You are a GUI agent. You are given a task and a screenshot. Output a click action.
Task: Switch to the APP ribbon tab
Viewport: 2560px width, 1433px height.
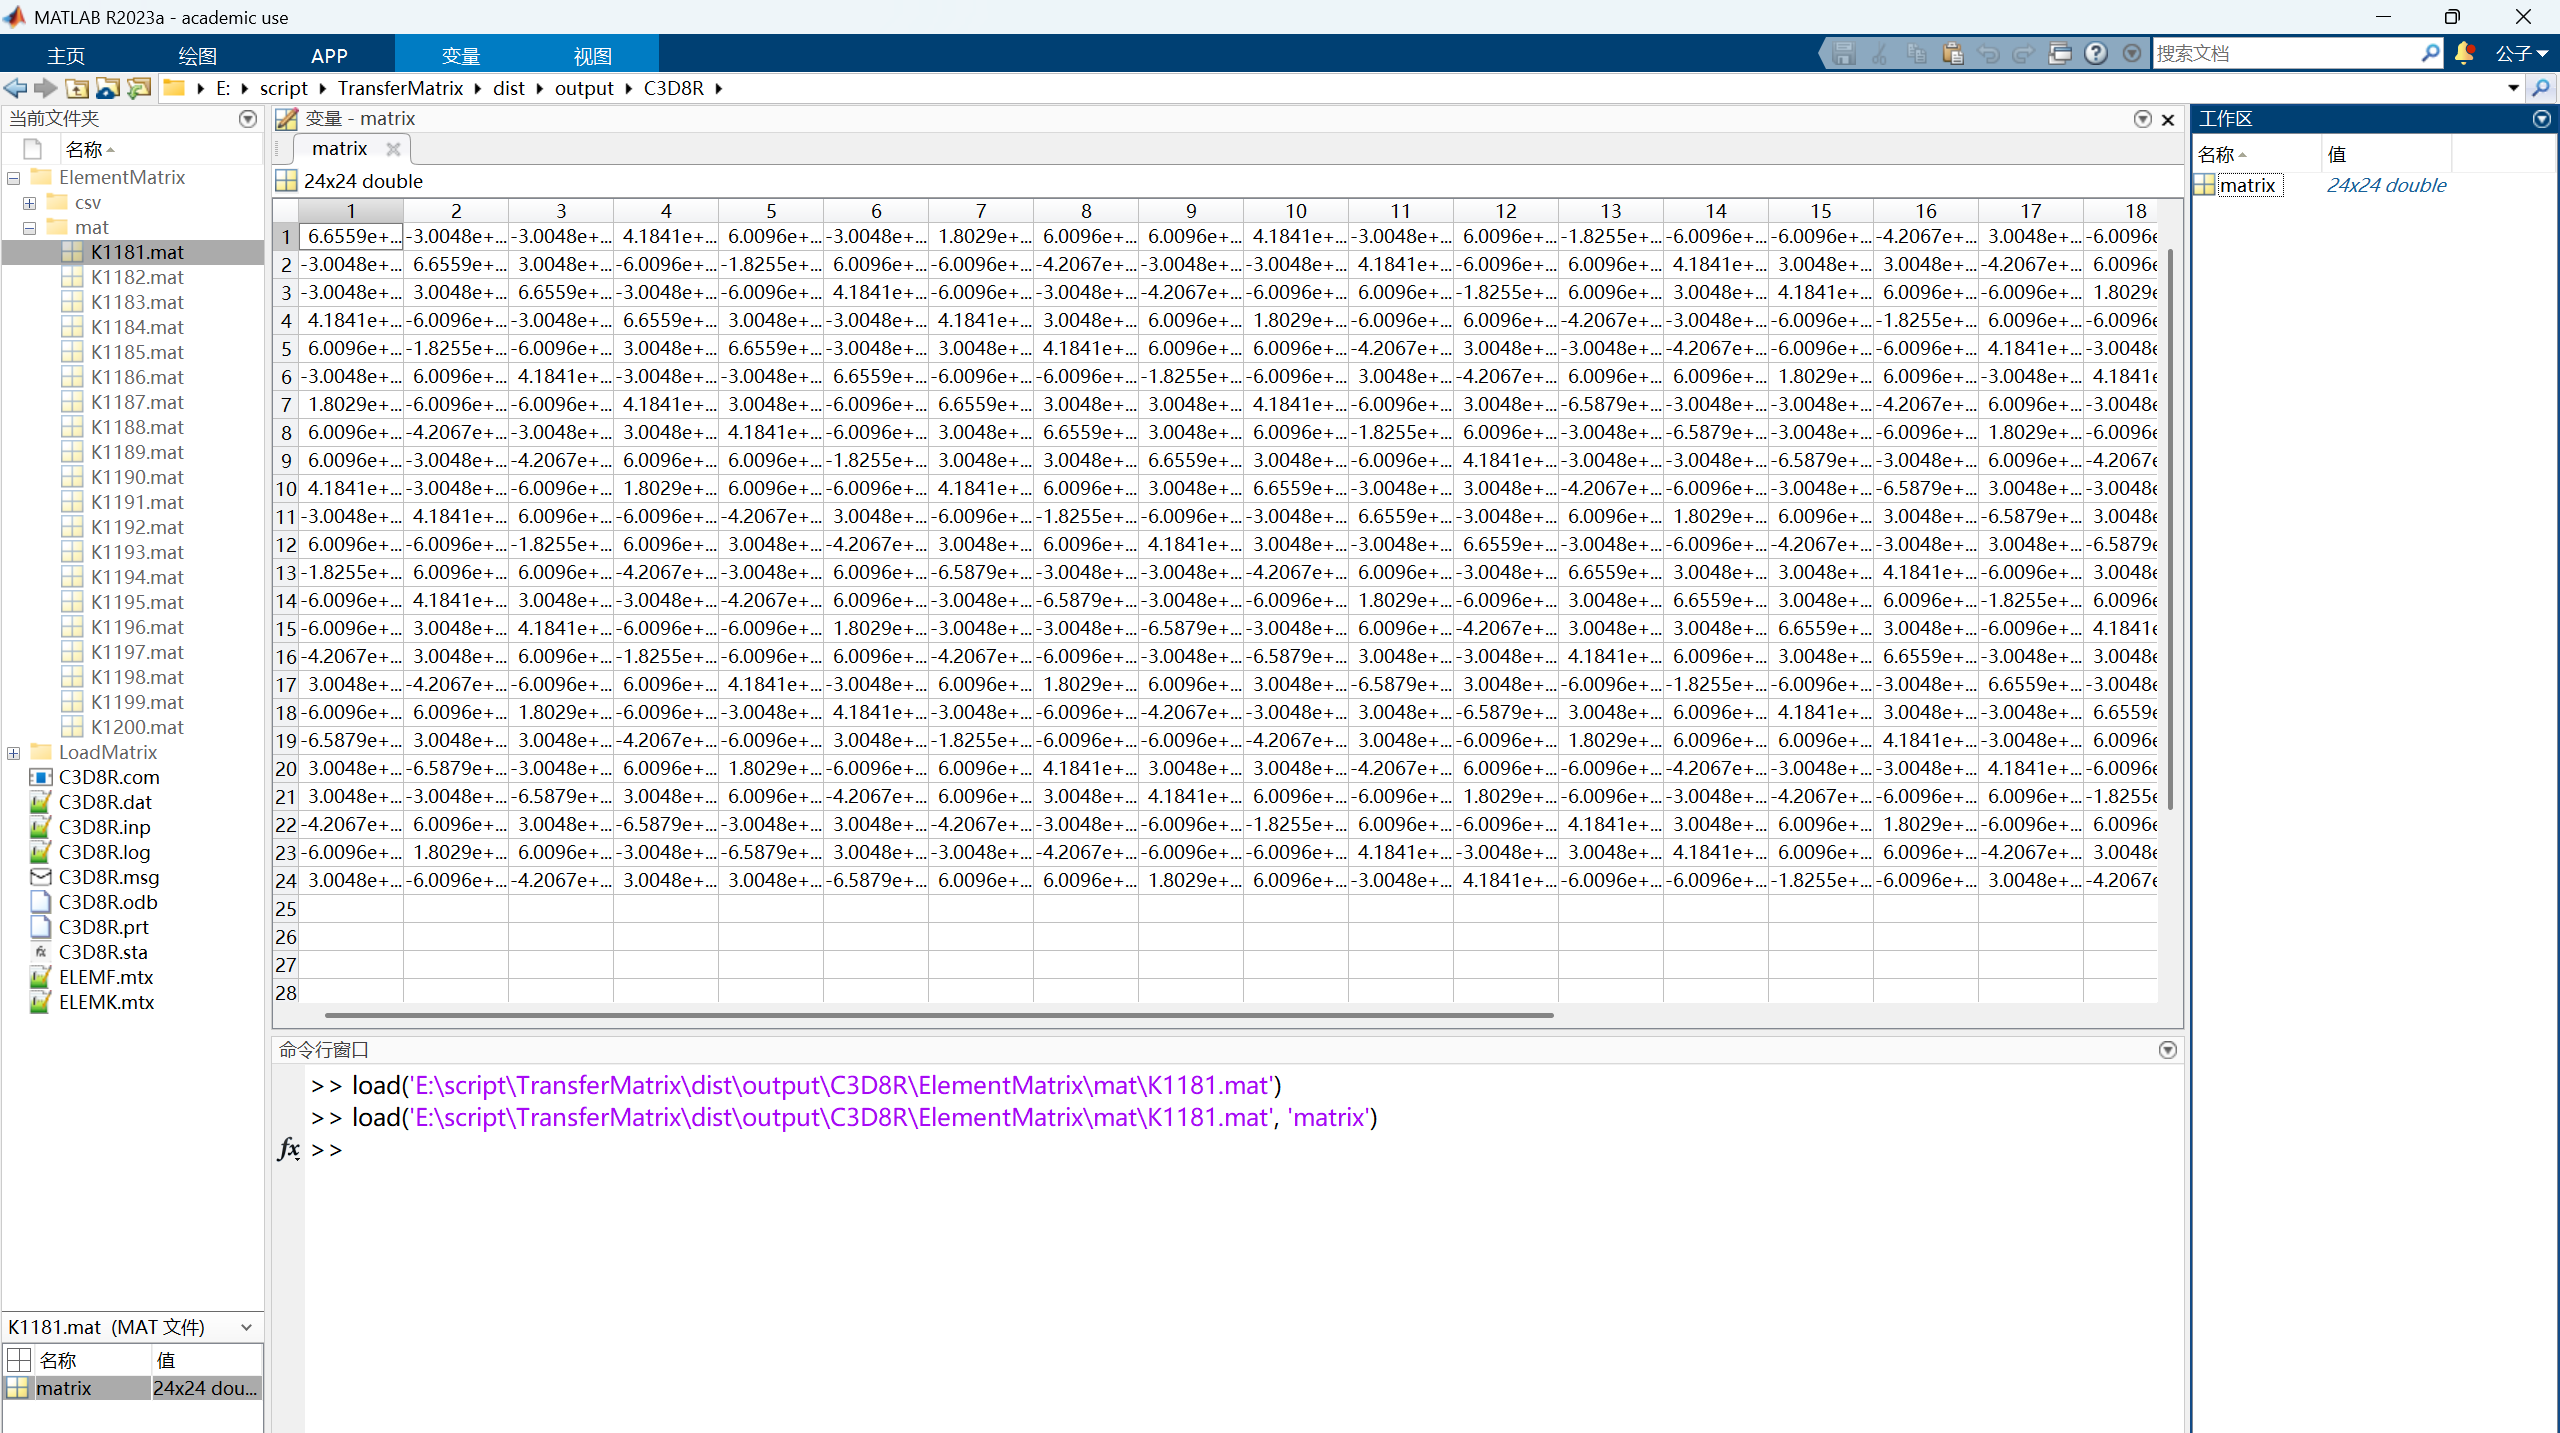(329, 56)
